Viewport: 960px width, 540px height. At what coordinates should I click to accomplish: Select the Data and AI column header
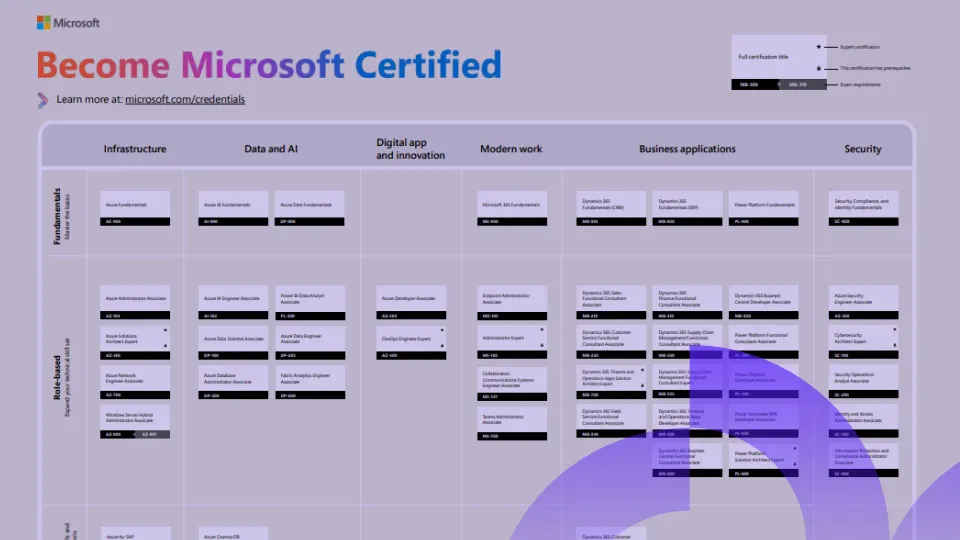coord(271,149)
